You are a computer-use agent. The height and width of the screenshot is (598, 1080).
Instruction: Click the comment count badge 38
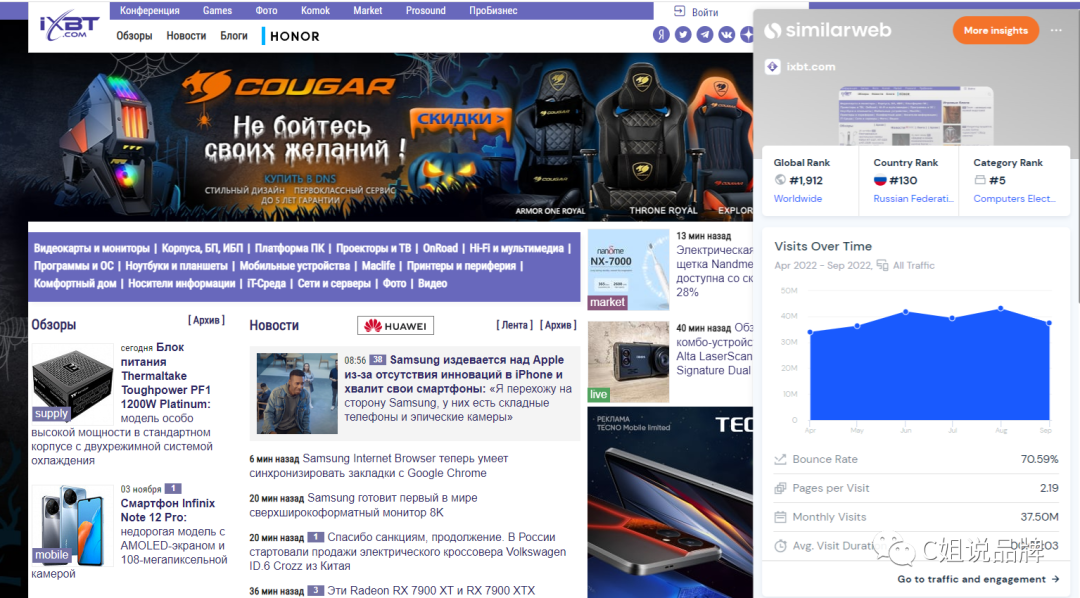point(377,360)
